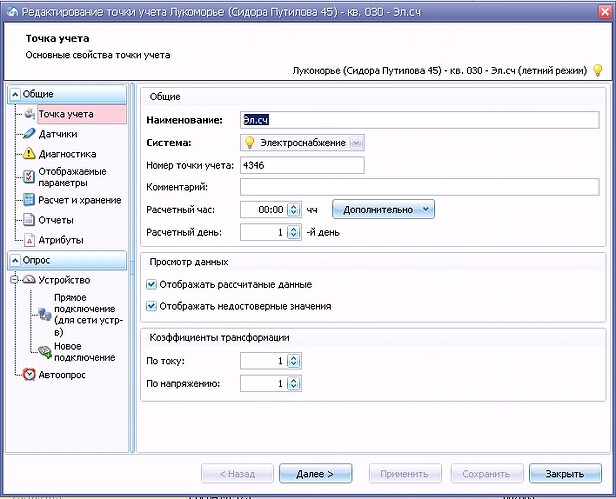Click the Устройство gauge icon
Image resolution: width=616 pixels, height=499 pixels.
point(29,280)
